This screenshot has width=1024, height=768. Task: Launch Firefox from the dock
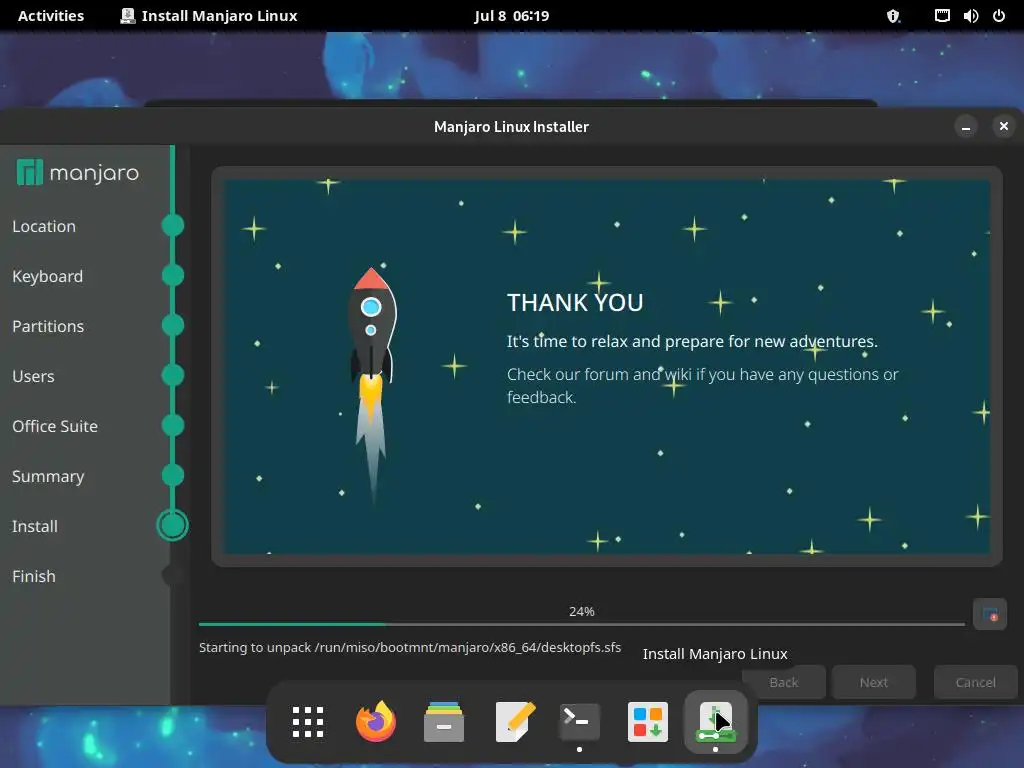tap(376, 722)
